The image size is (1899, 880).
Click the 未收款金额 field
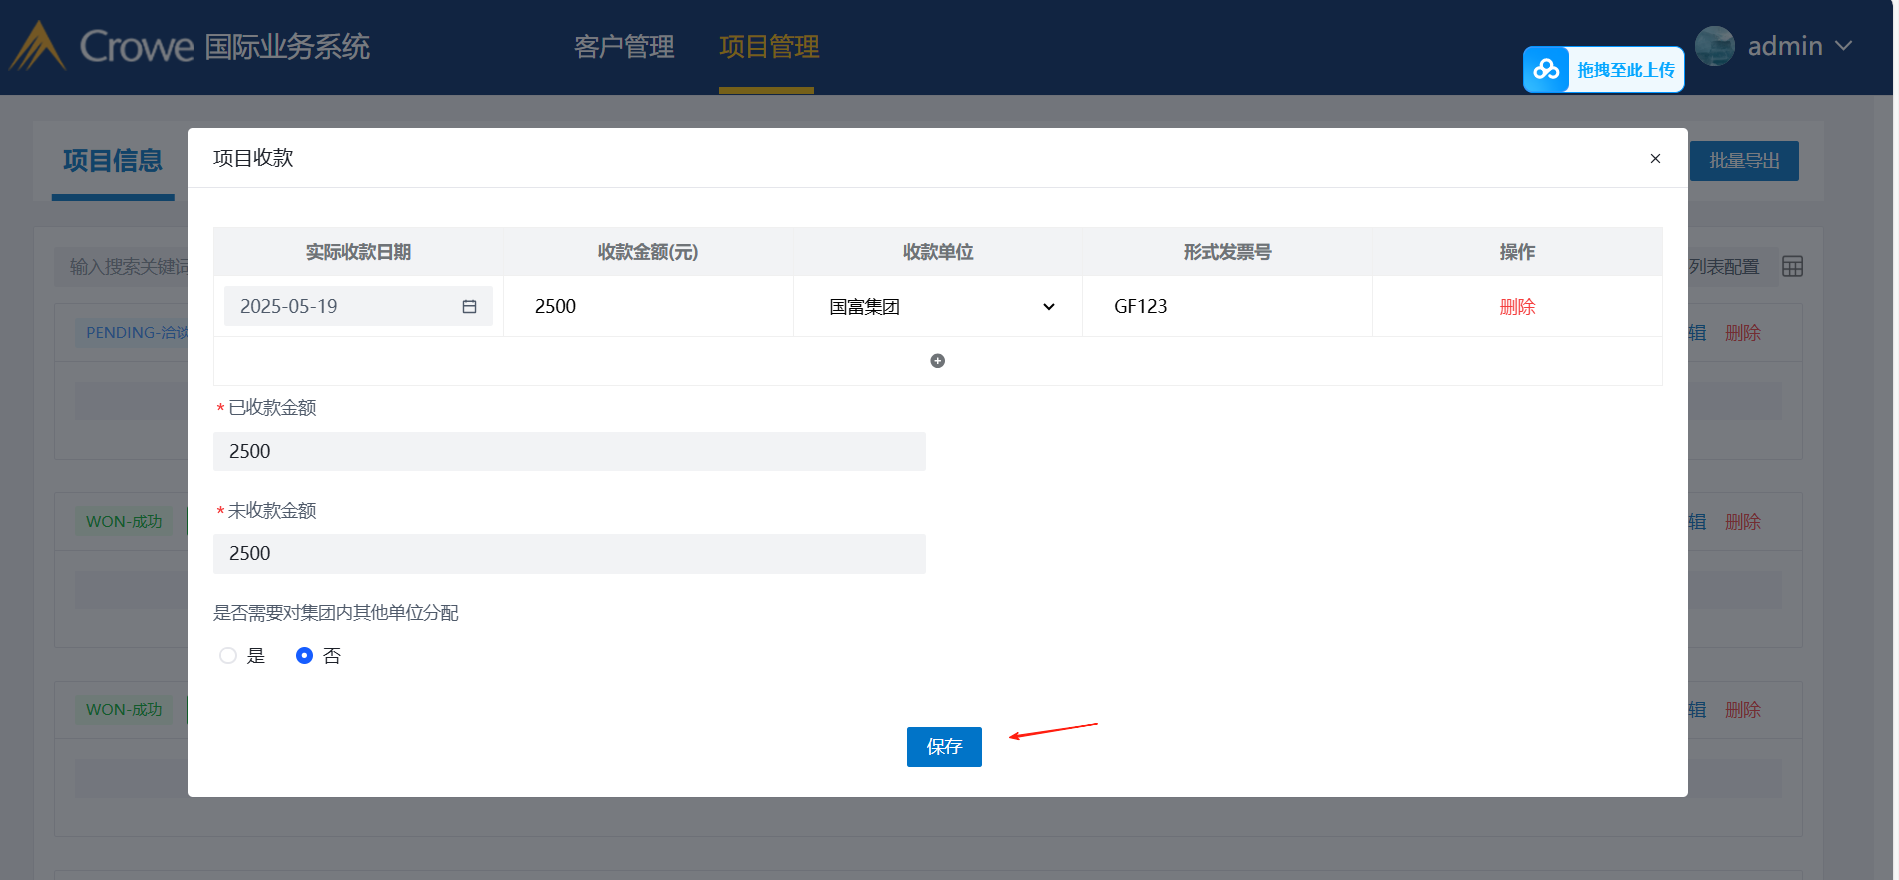click(569, 554)
